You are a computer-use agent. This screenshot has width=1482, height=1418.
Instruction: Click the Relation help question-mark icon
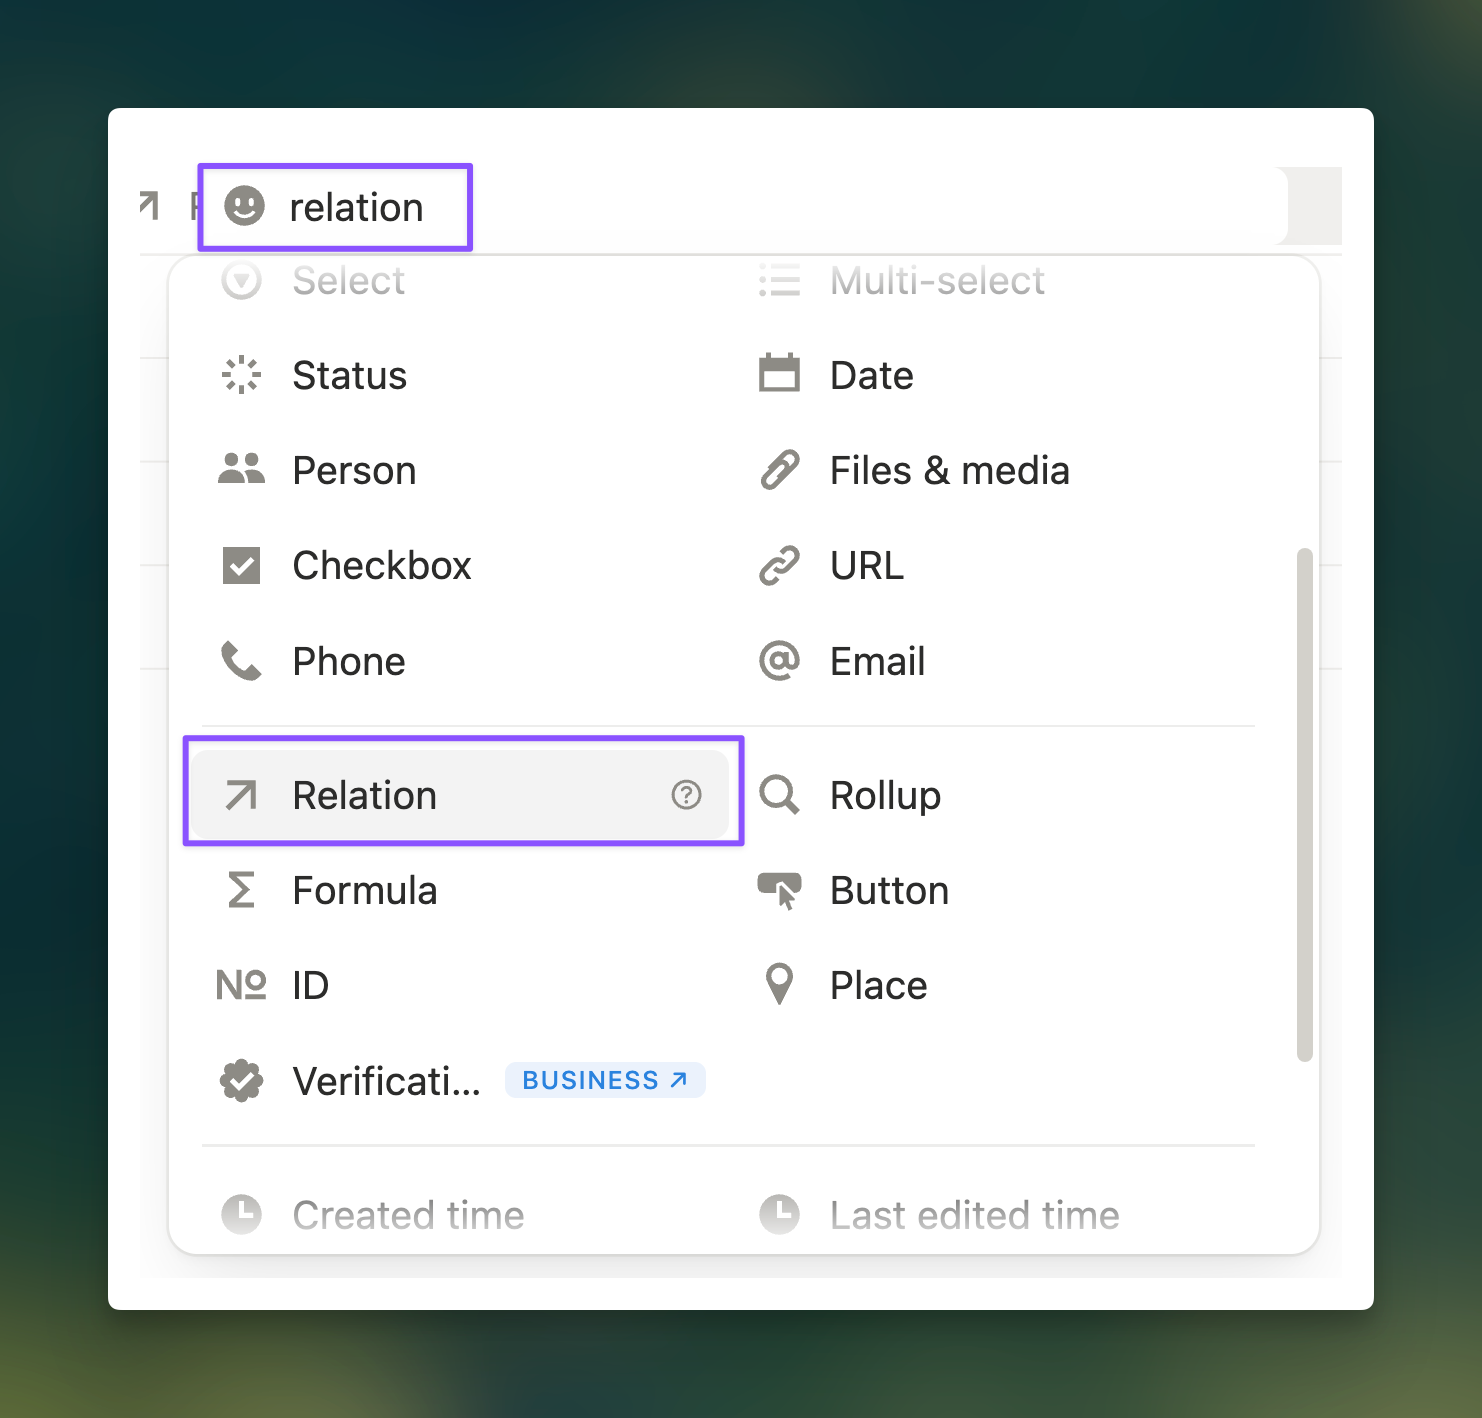coord(686,795)
